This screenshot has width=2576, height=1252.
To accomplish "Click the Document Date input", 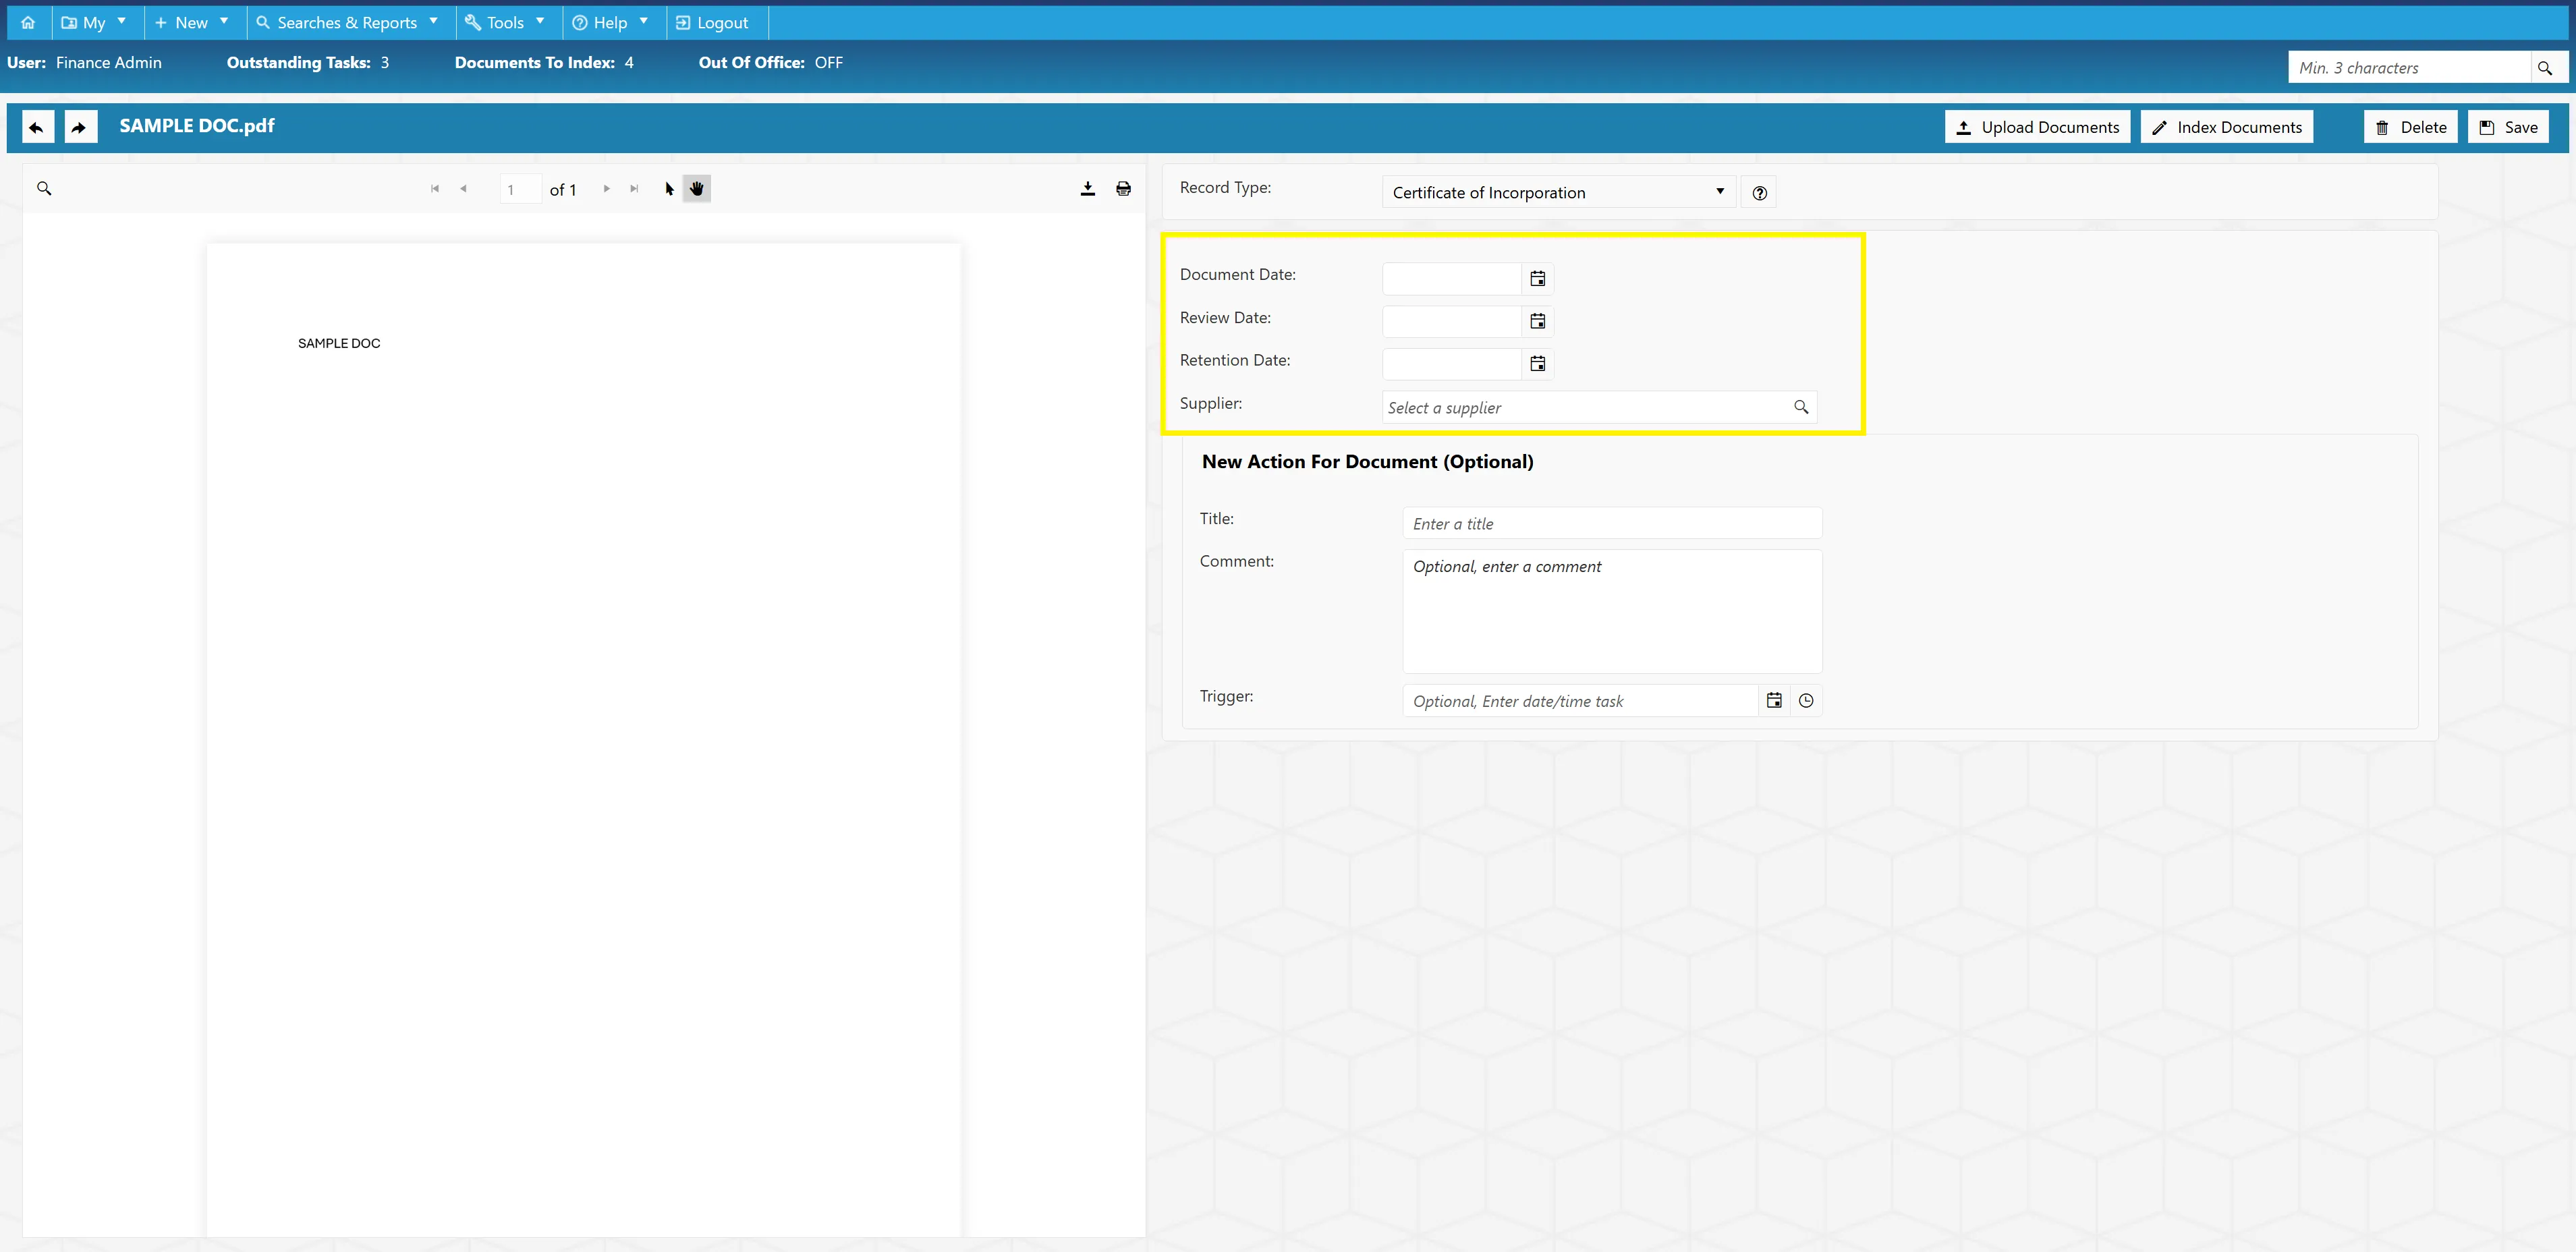I will 1452,279.
